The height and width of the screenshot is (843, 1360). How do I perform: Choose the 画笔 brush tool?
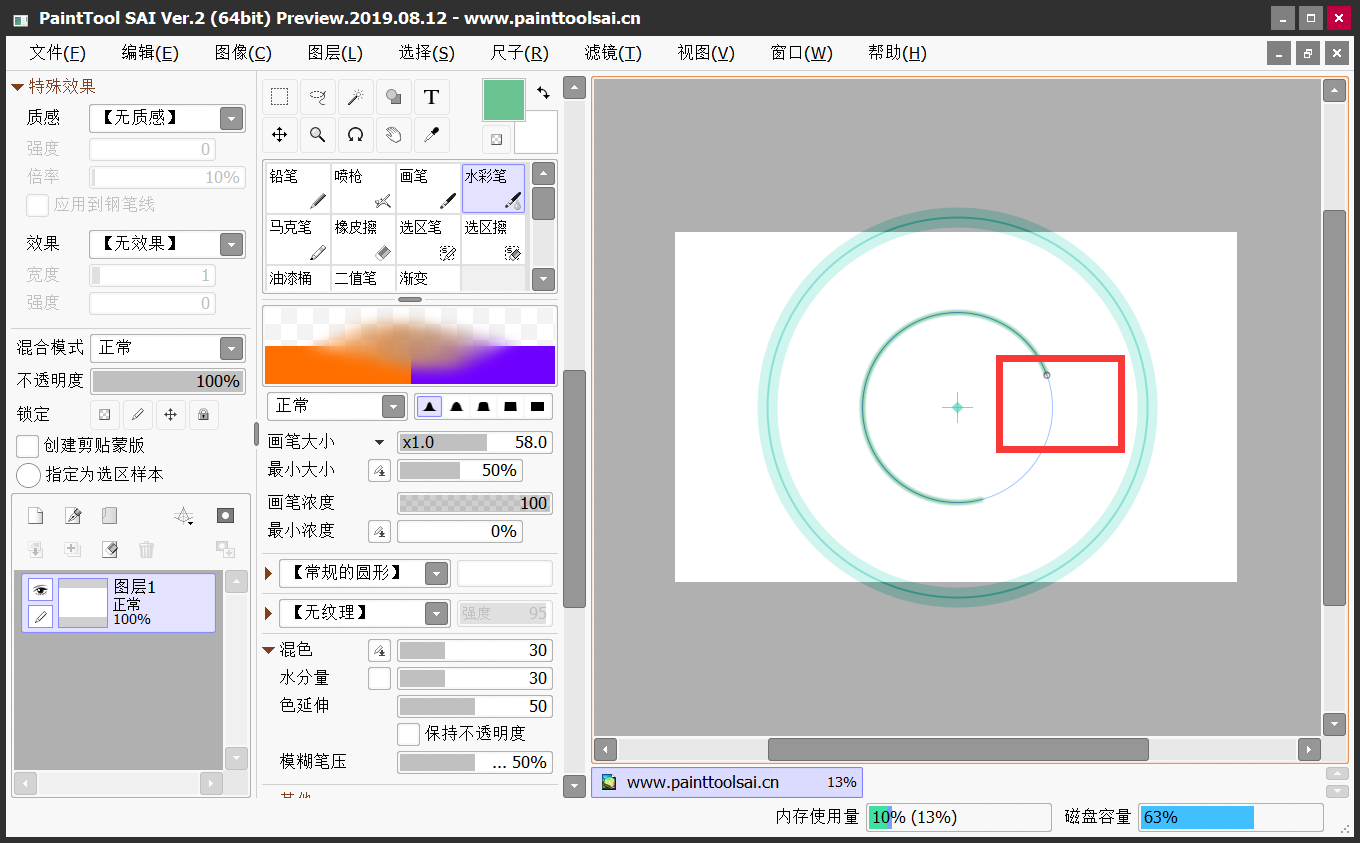point(427,188)
